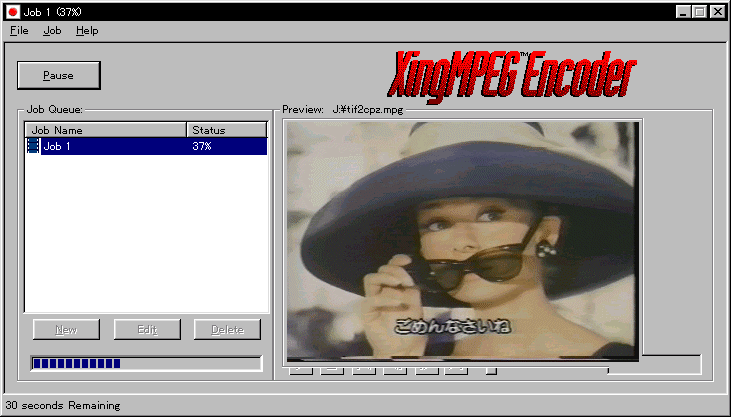
Task: Click the video preview image
Action: [462, 241]
